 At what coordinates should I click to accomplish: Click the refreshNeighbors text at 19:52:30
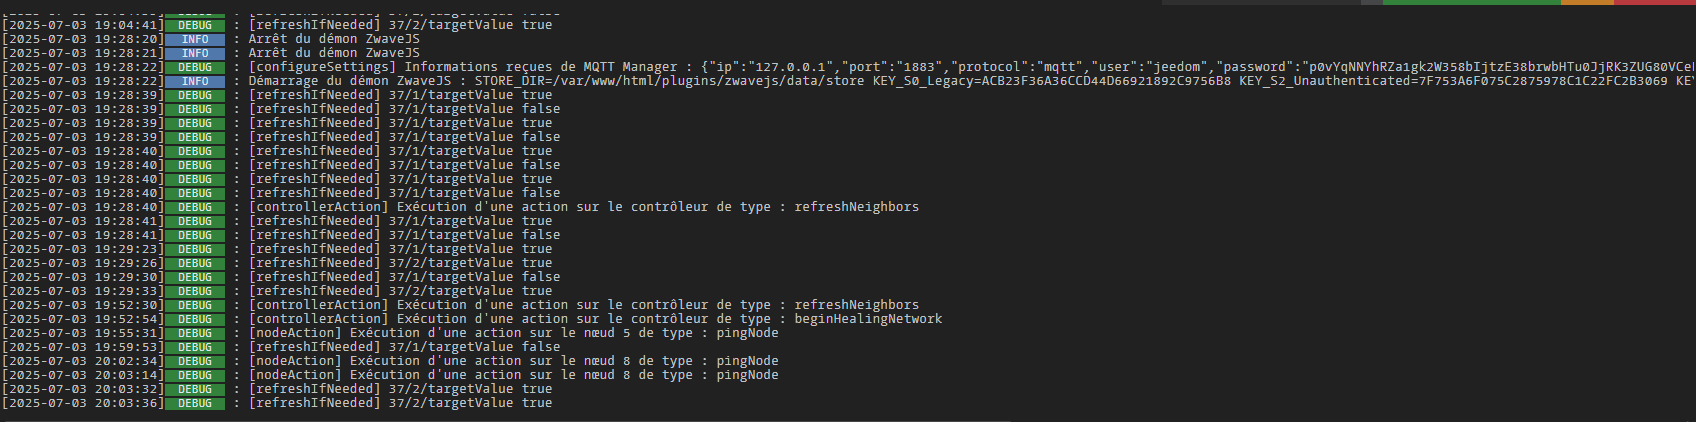(856, 305)
